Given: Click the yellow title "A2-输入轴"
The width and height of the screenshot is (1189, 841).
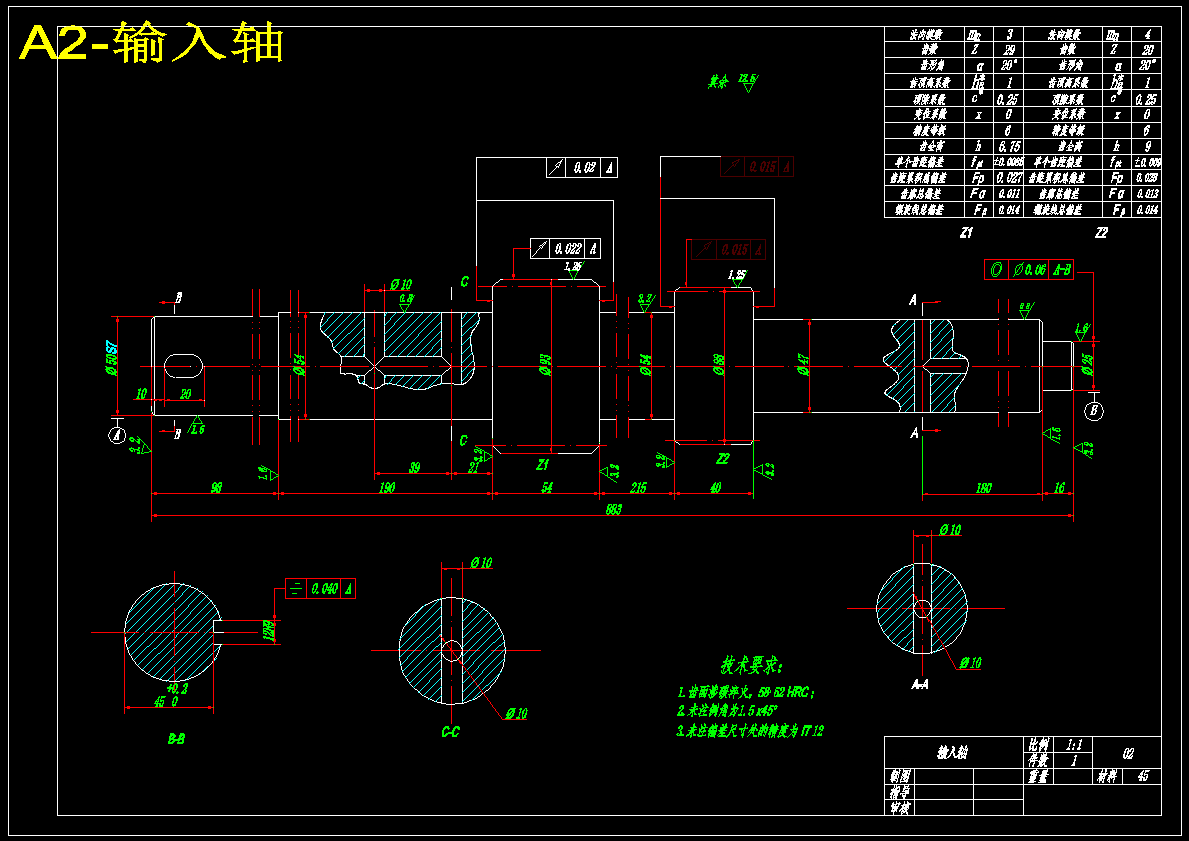Looking at the screenshot, I should pos(152,43).
